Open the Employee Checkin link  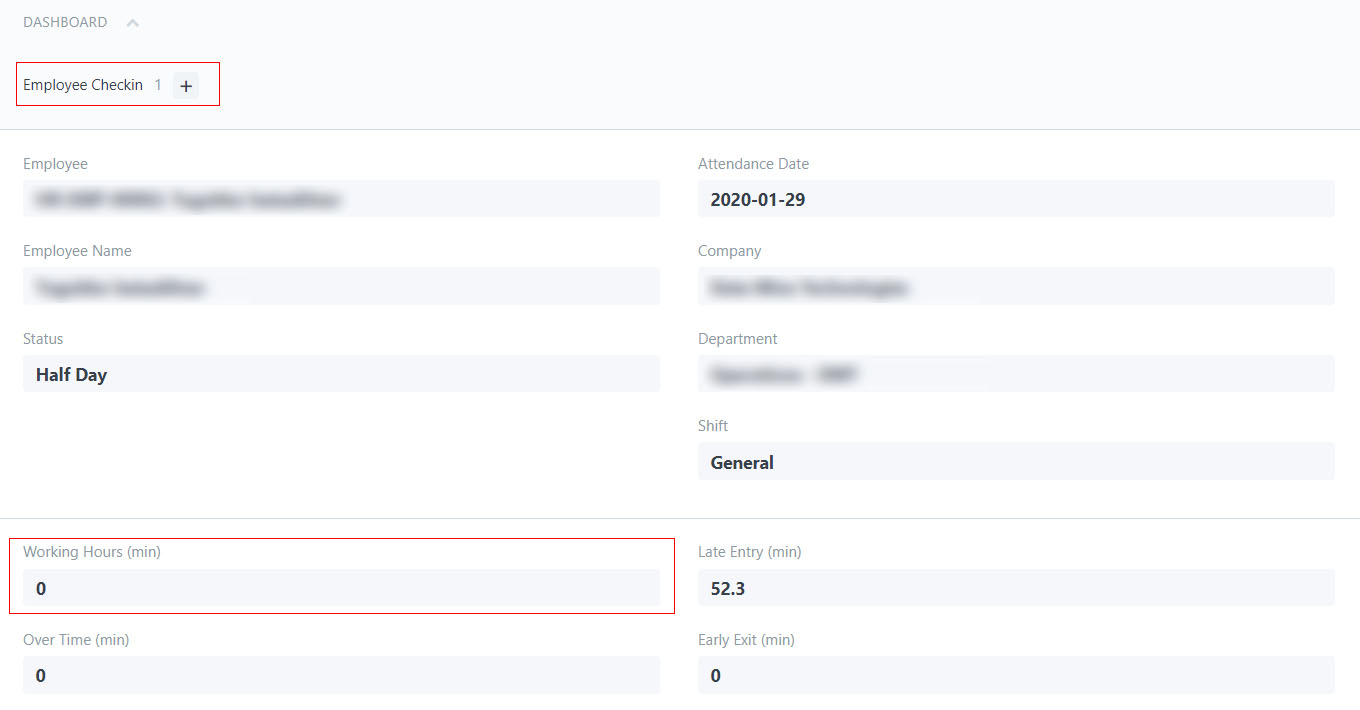85,84
